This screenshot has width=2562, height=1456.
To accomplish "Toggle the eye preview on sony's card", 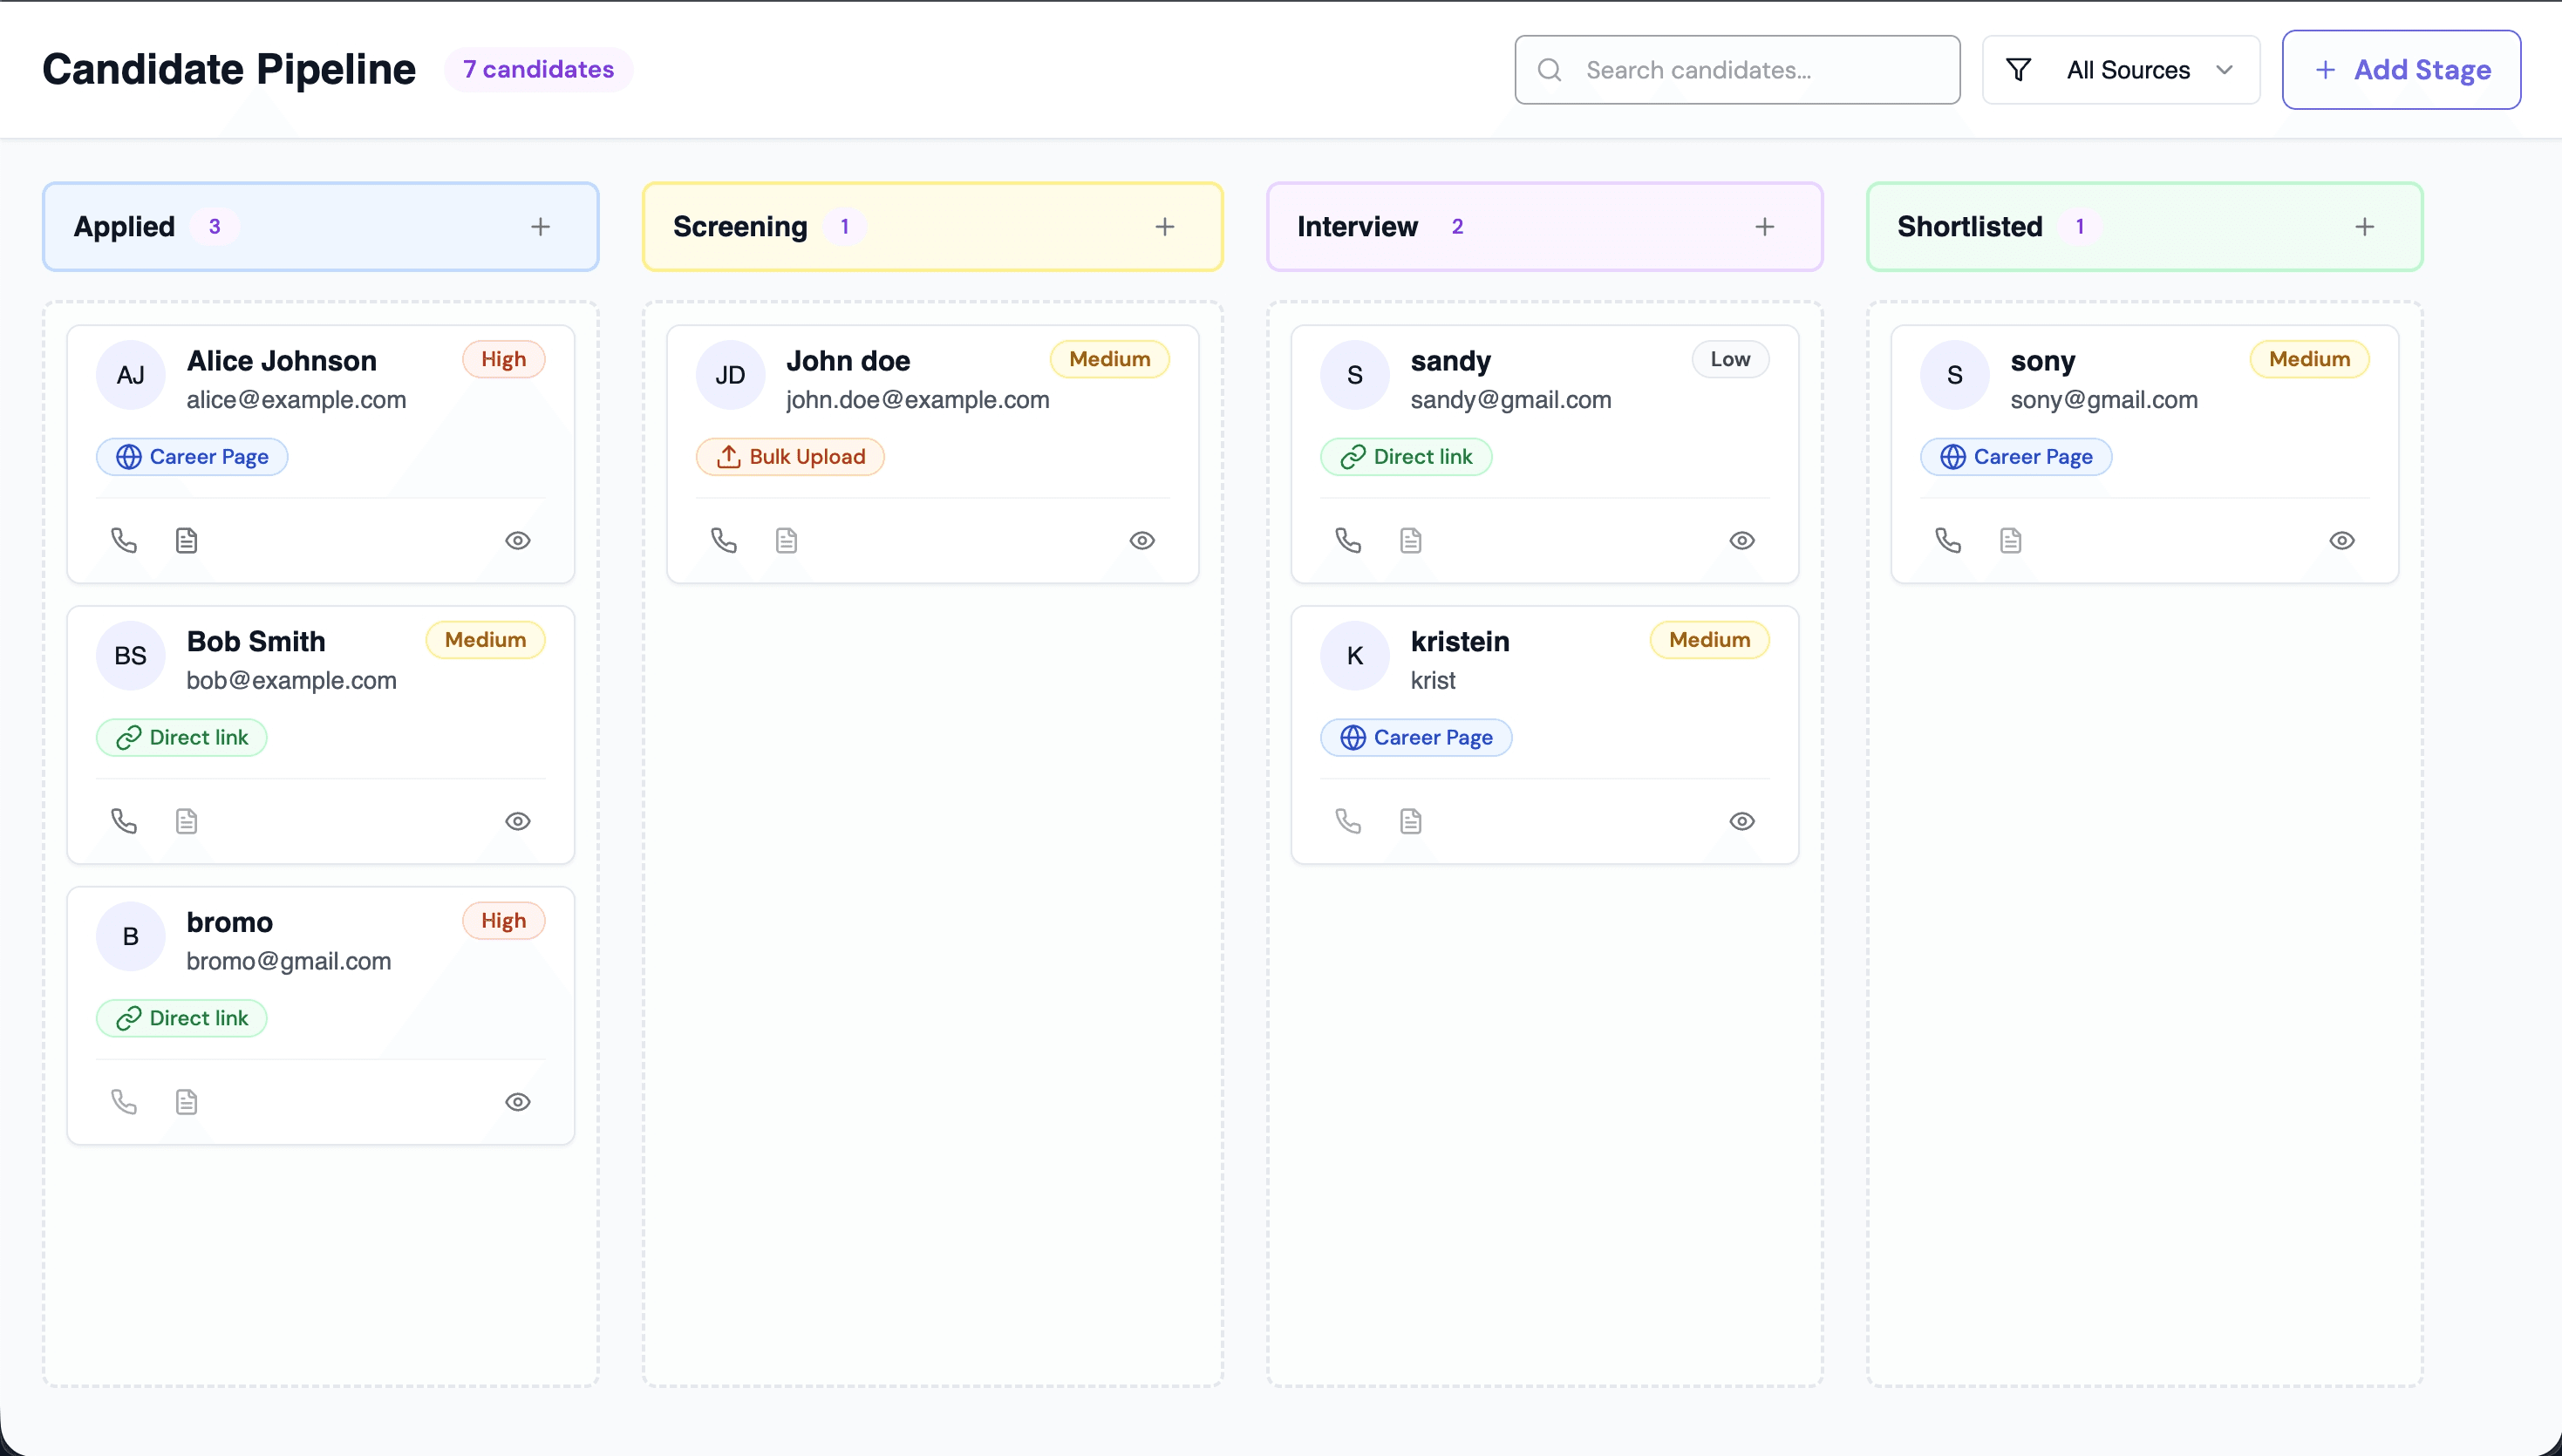I will 2343,540.
